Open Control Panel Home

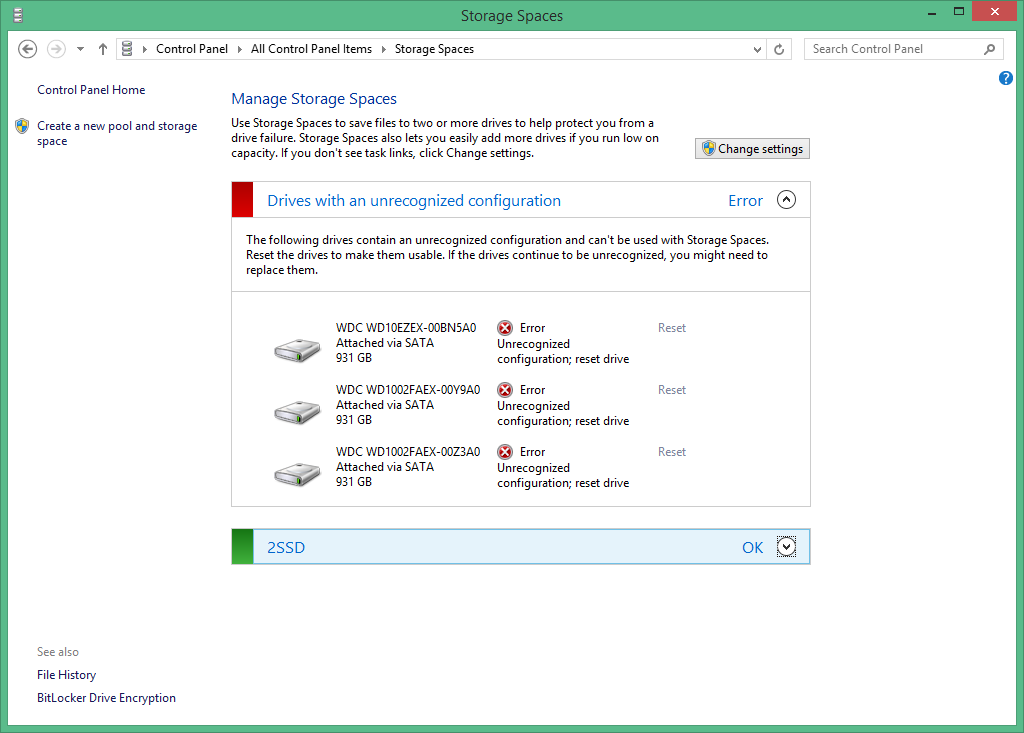(91, 90)
